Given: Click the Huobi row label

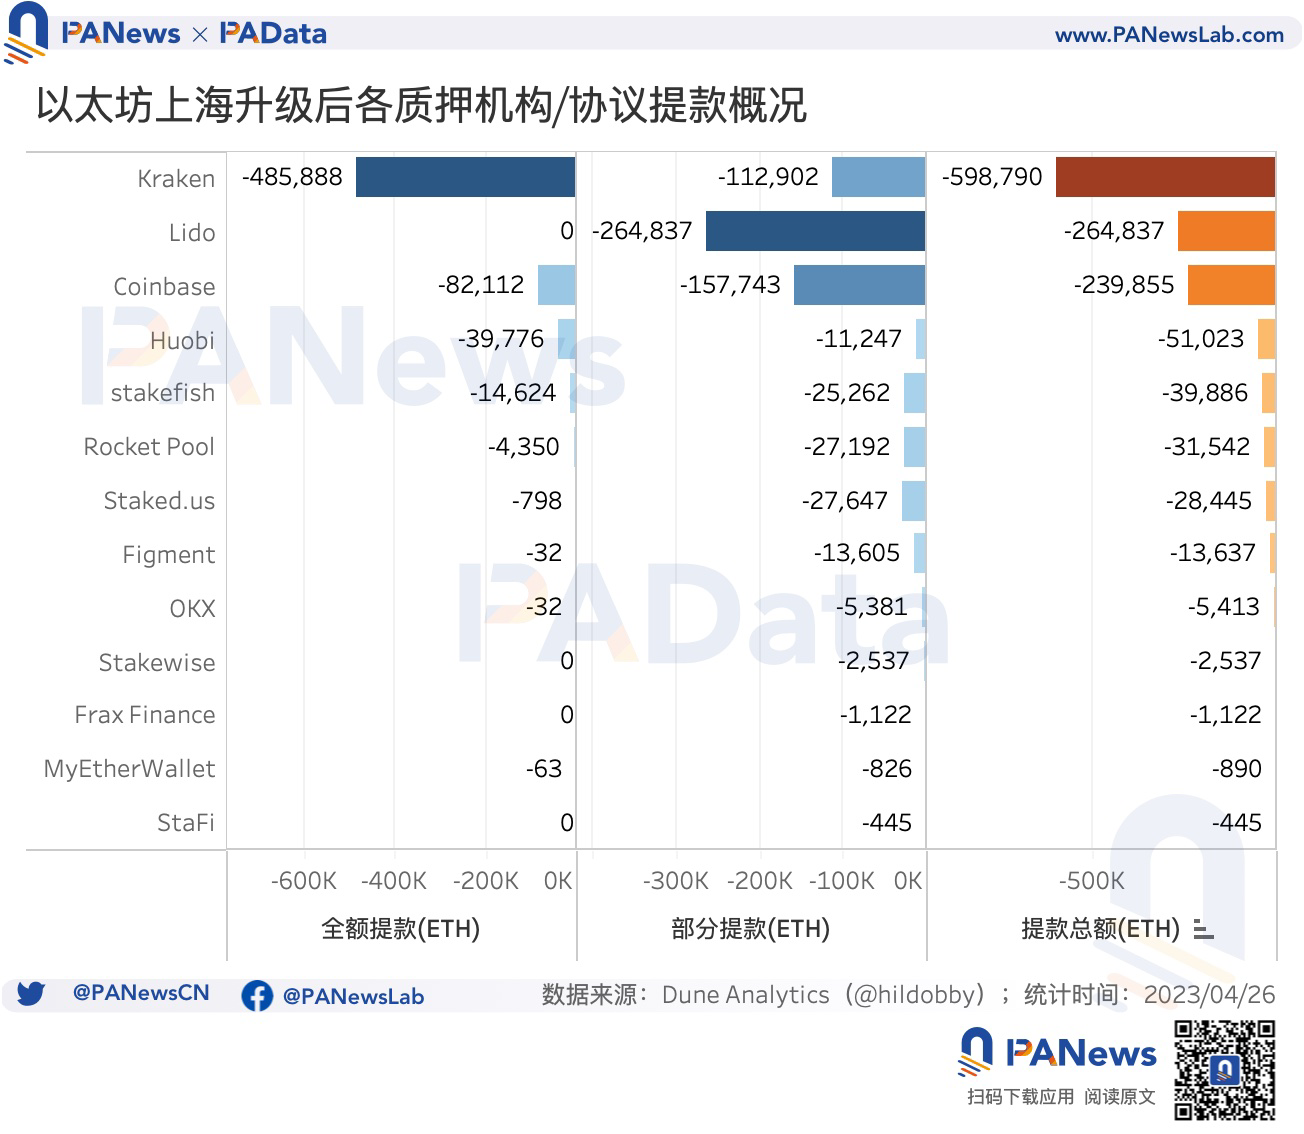Looking at the screenshot, I should [x=182, y=341].
